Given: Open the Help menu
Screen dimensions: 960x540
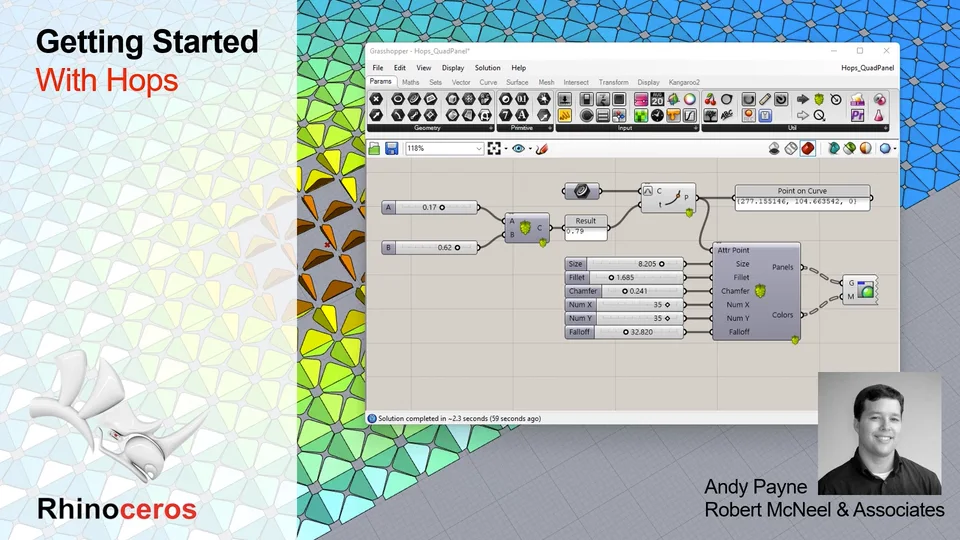Looking at the screenshot, I should click(x=519, y=68).
